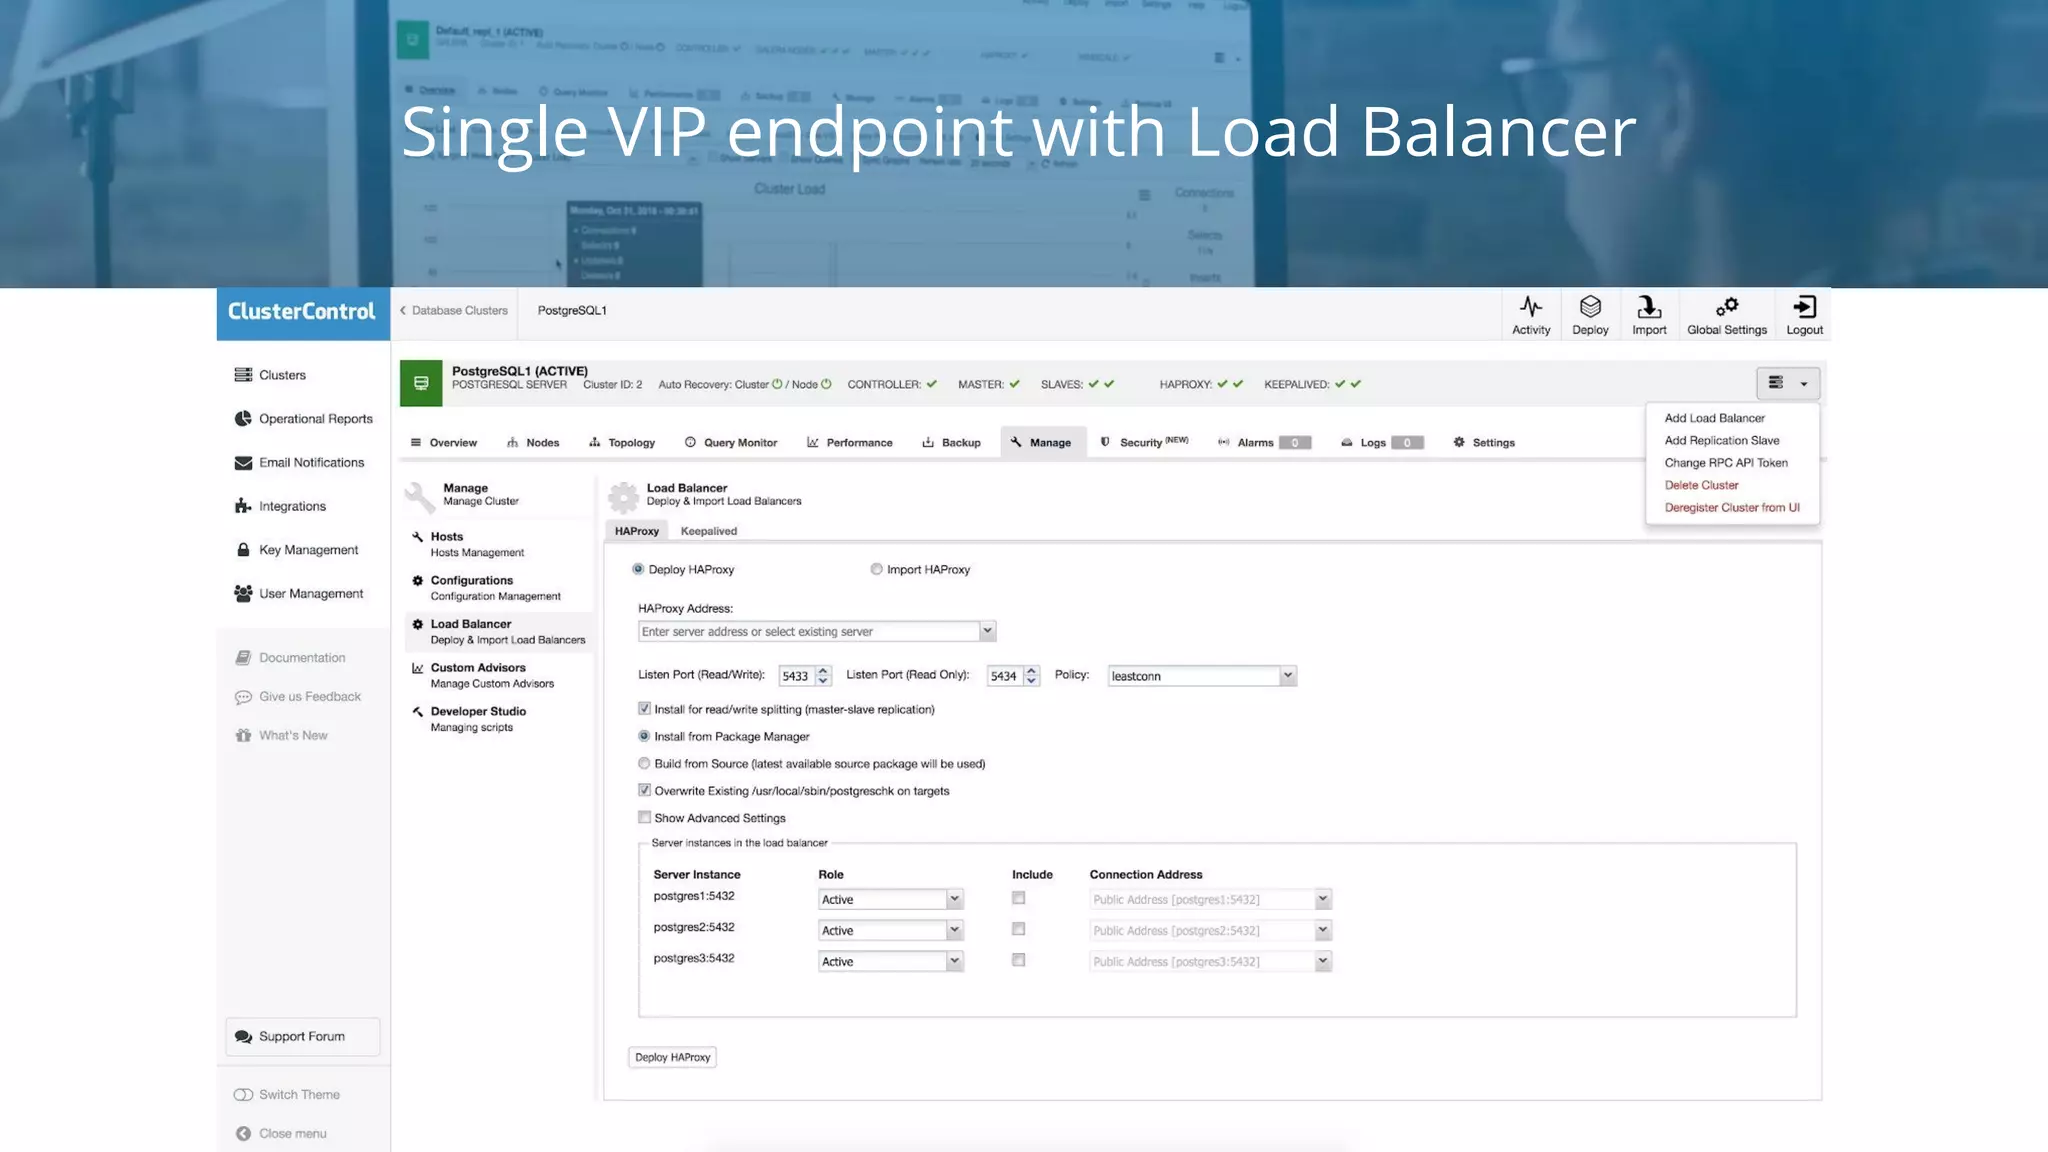Toggle Overwrite Existing postgreschk checkbox
The height and width of the screenshot is (1152, 2048).
tap(644, 790)
